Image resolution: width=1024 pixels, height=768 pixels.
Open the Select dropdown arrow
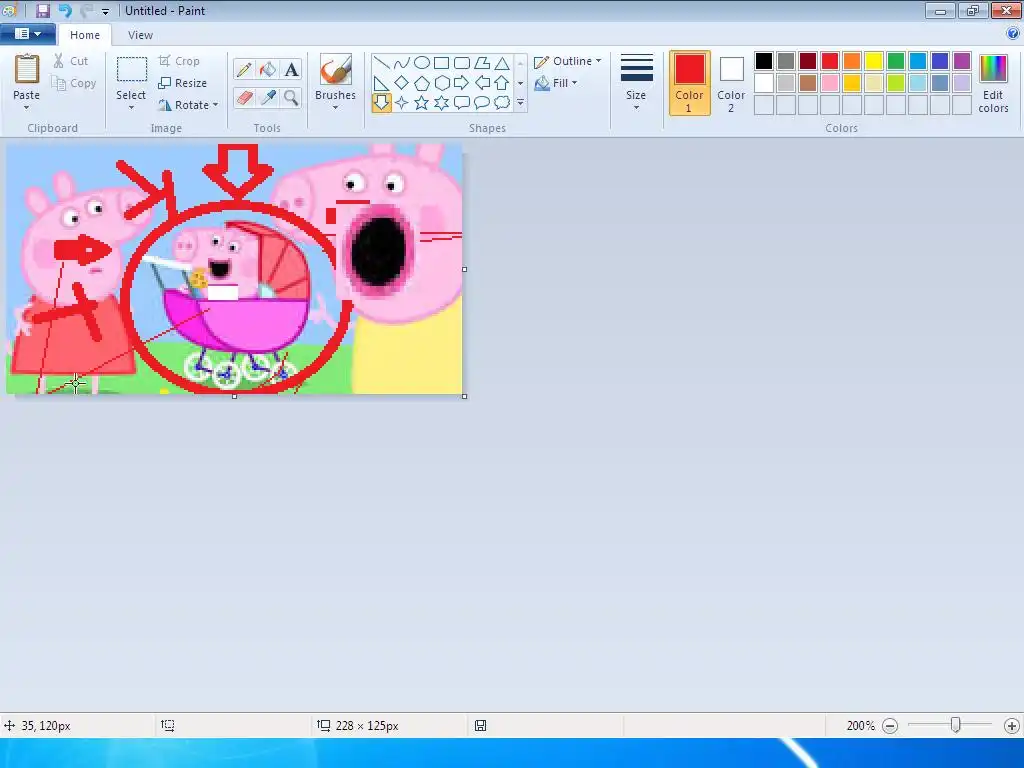[x=131, y=108]
